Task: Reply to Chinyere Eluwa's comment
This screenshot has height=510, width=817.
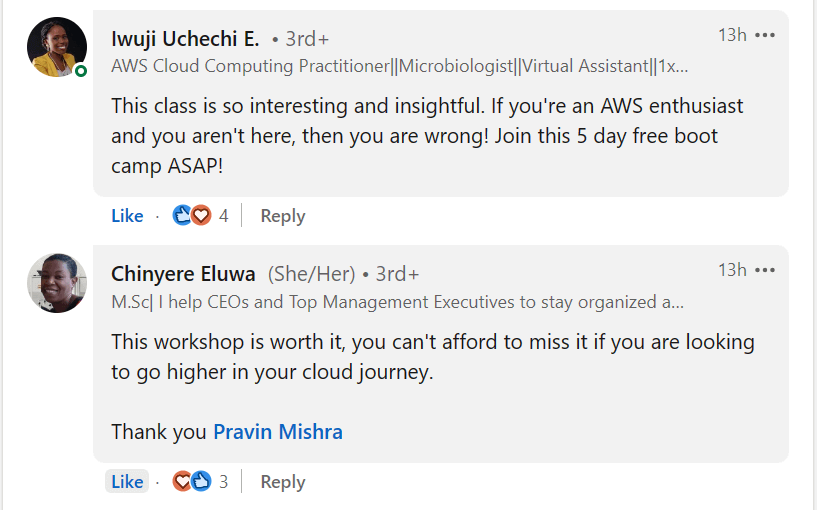Action: (282, 482)
